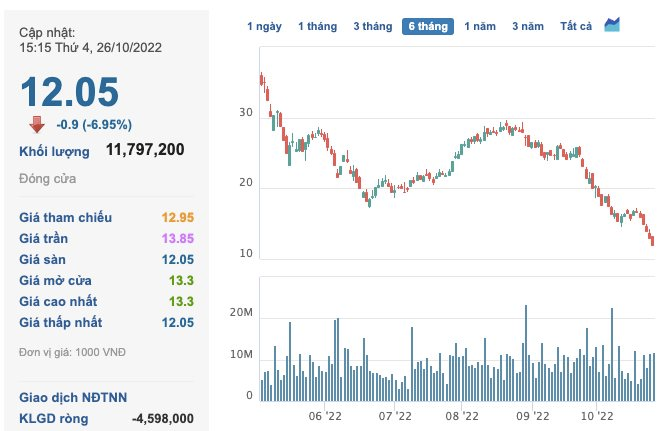Switch chart to 1 năm view
This screenshot has height=431, width=663.
tap(480, 27)
